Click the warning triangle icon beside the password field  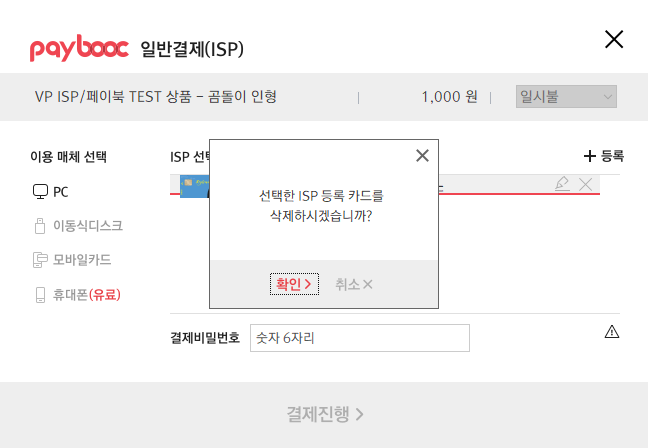click(x=612, y=331)
